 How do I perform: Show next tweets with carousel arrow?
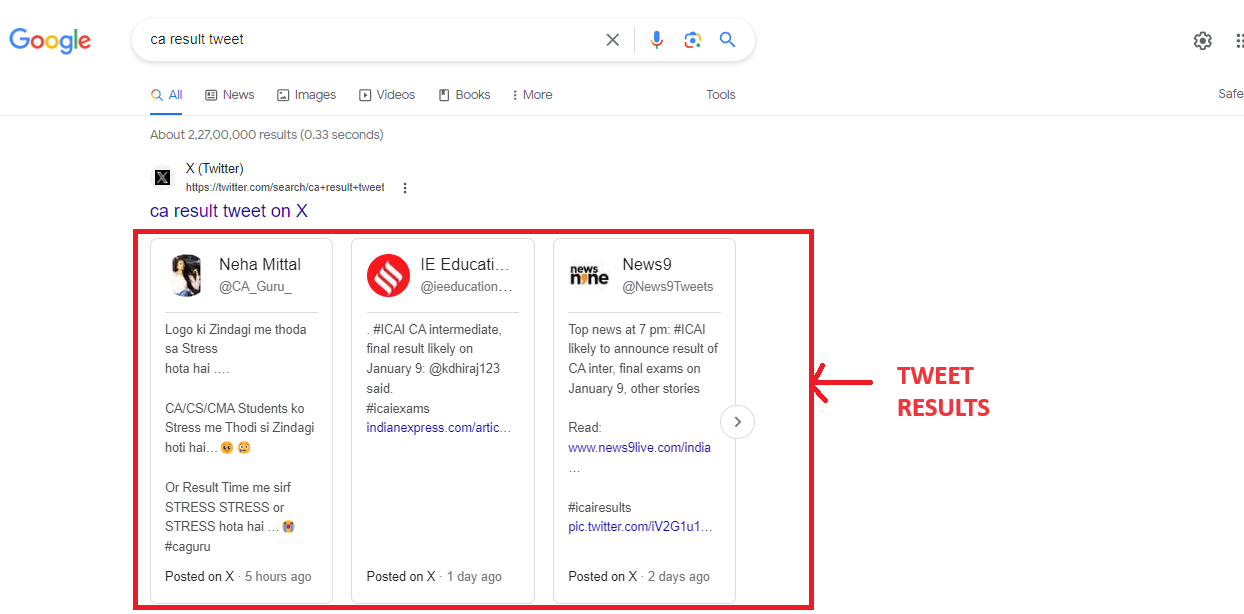737,422
